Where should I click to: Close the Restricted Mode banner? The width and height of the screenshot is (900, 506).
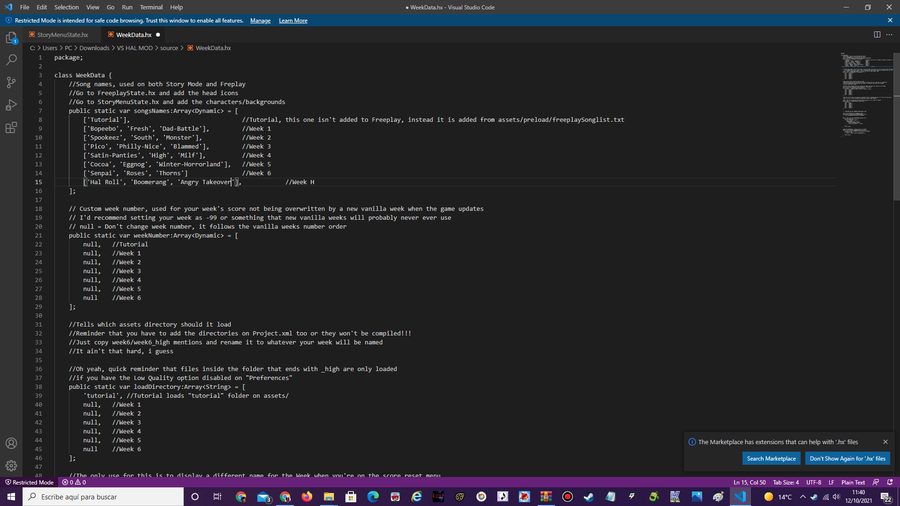pyautogui.click(x=890, y=20)
